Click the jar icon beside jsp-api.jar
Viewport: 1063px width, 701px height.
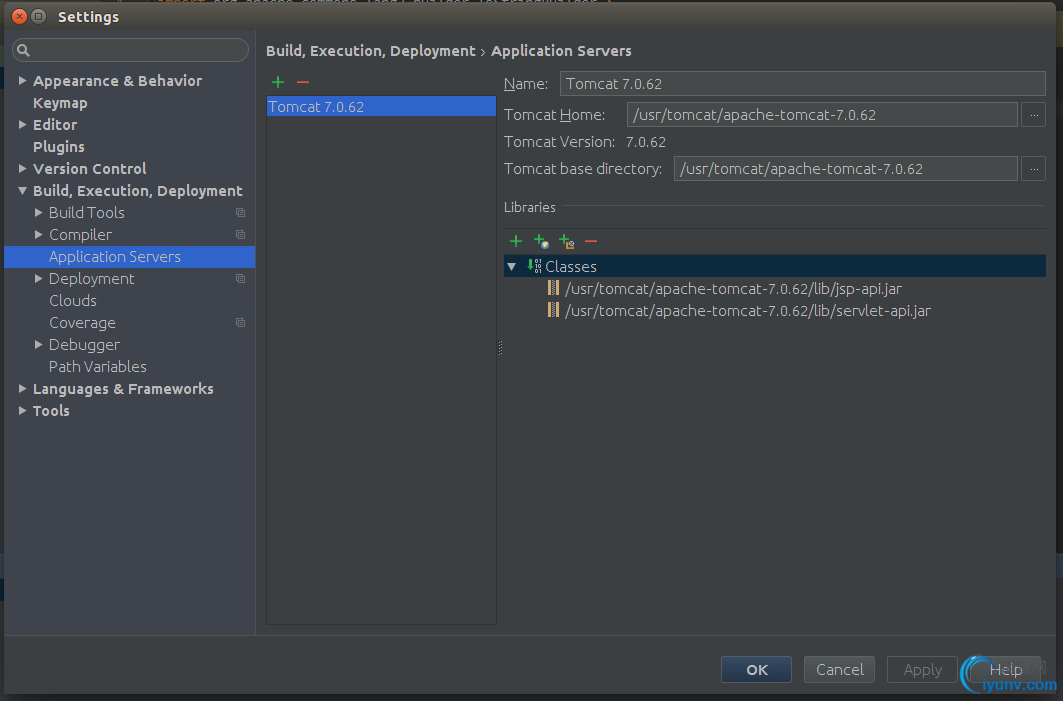pos(553,288)
